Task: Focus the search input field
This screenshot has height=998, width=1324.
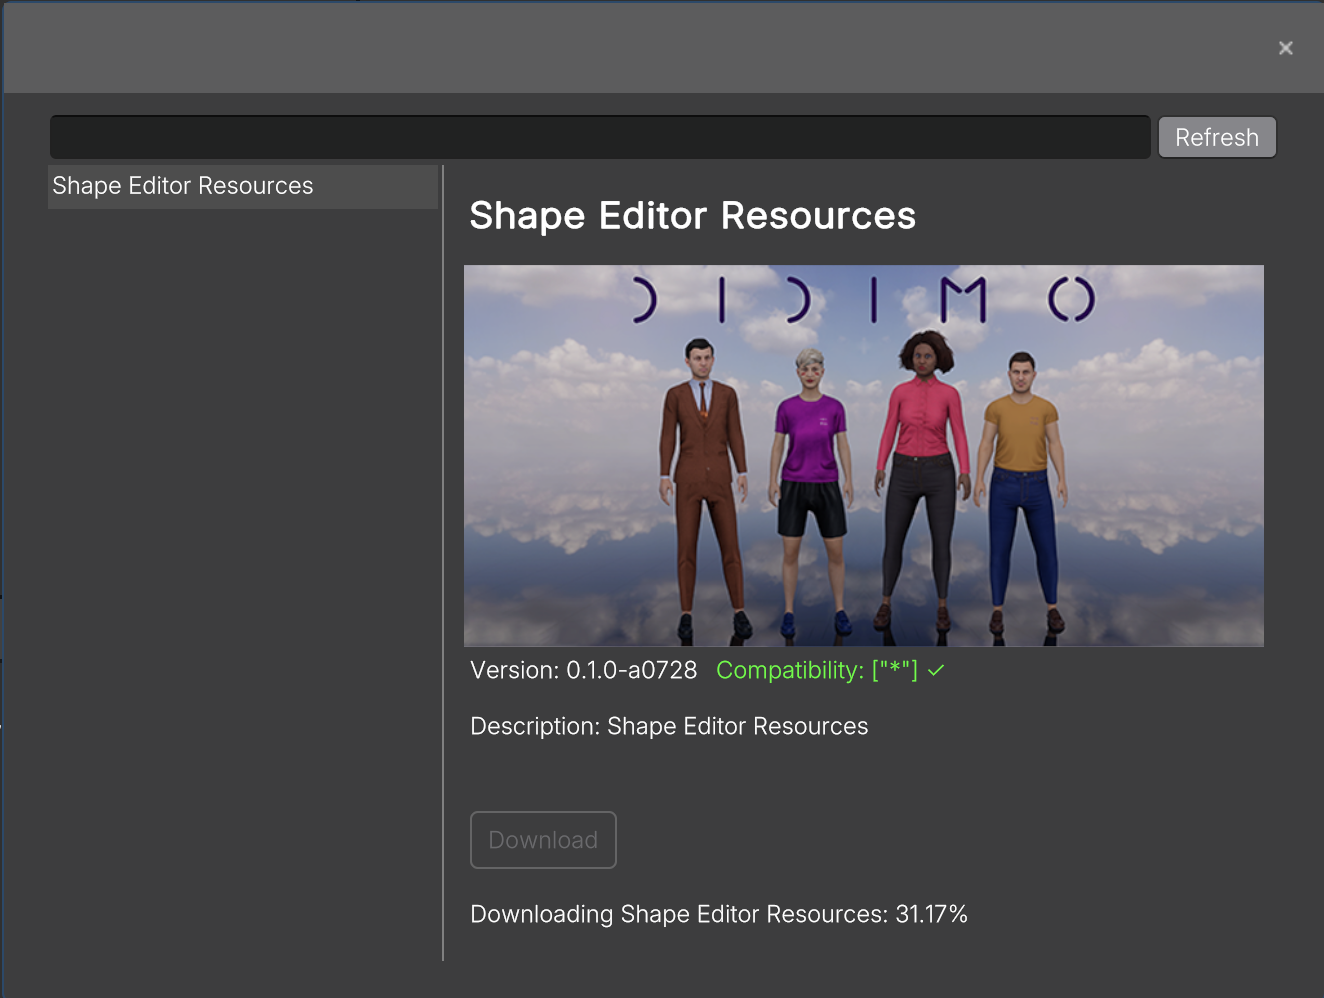Action: click(600, 137)
